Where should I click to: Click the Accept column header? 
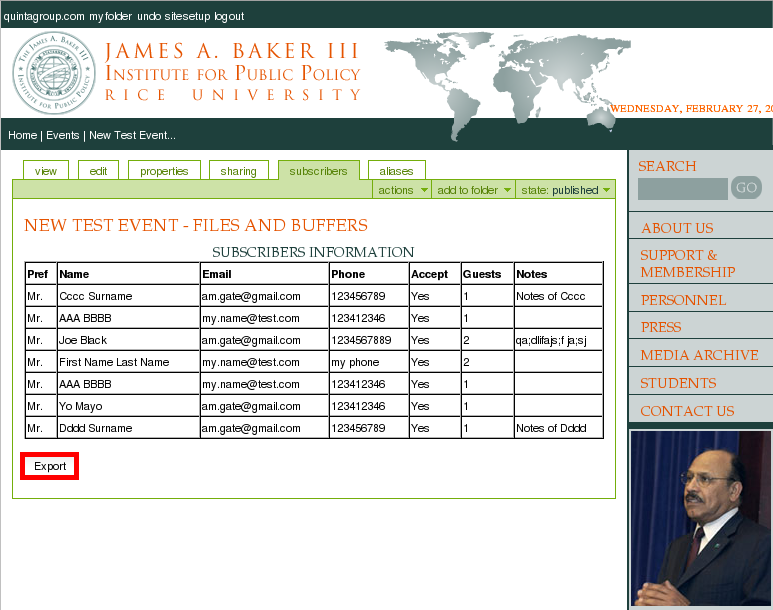tap(435, 274)
